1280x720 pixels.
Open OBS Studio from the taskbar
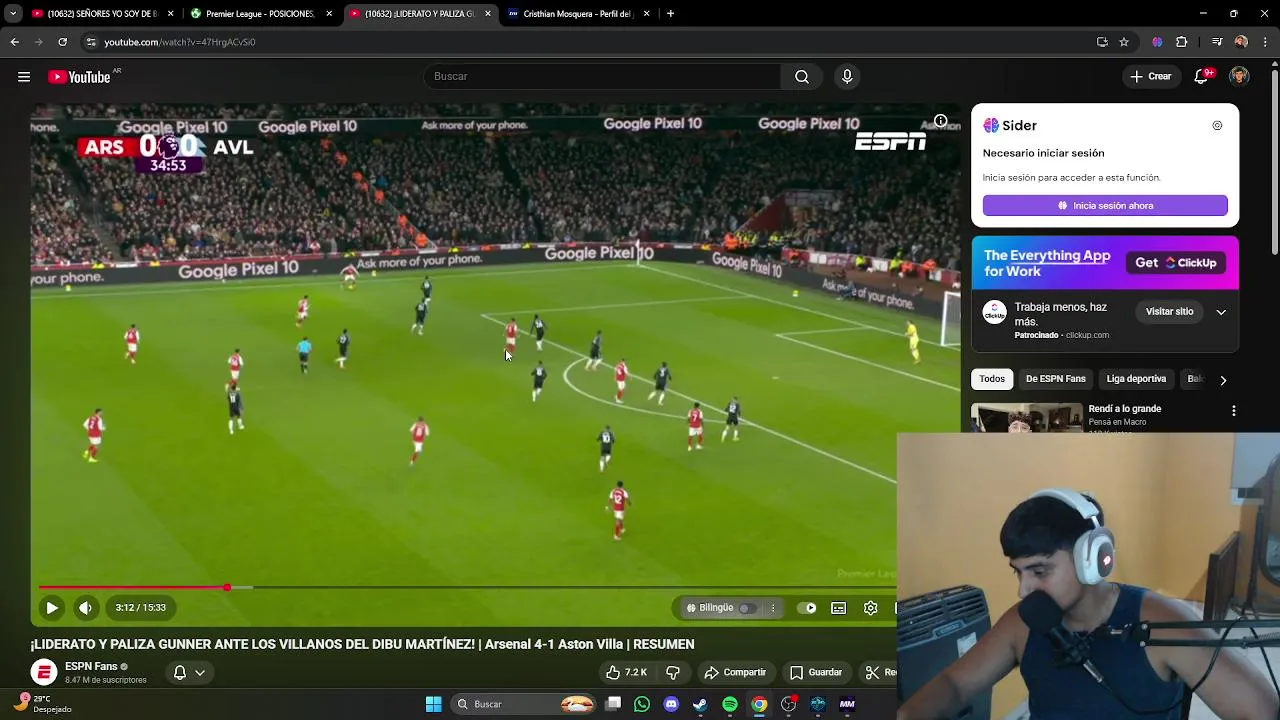click(x=789, y=704)
